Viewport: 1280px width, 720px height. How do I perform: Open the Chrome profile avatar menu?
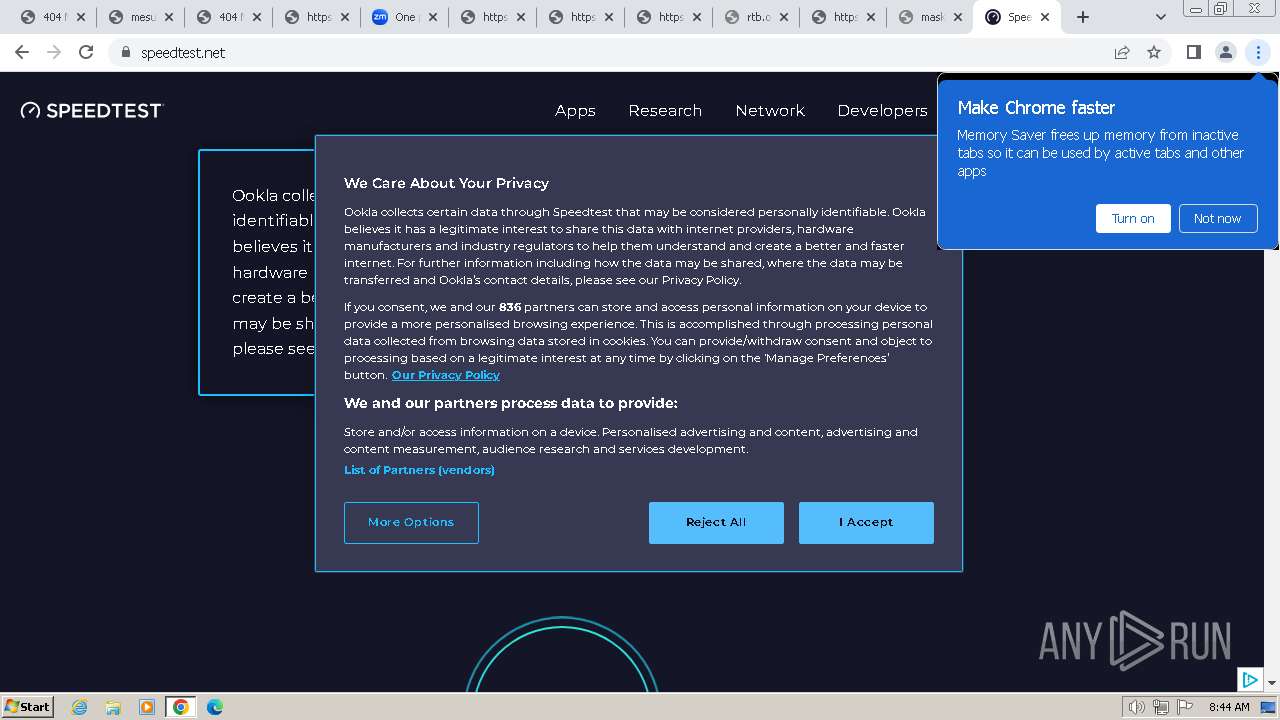tap(1225, 52)
